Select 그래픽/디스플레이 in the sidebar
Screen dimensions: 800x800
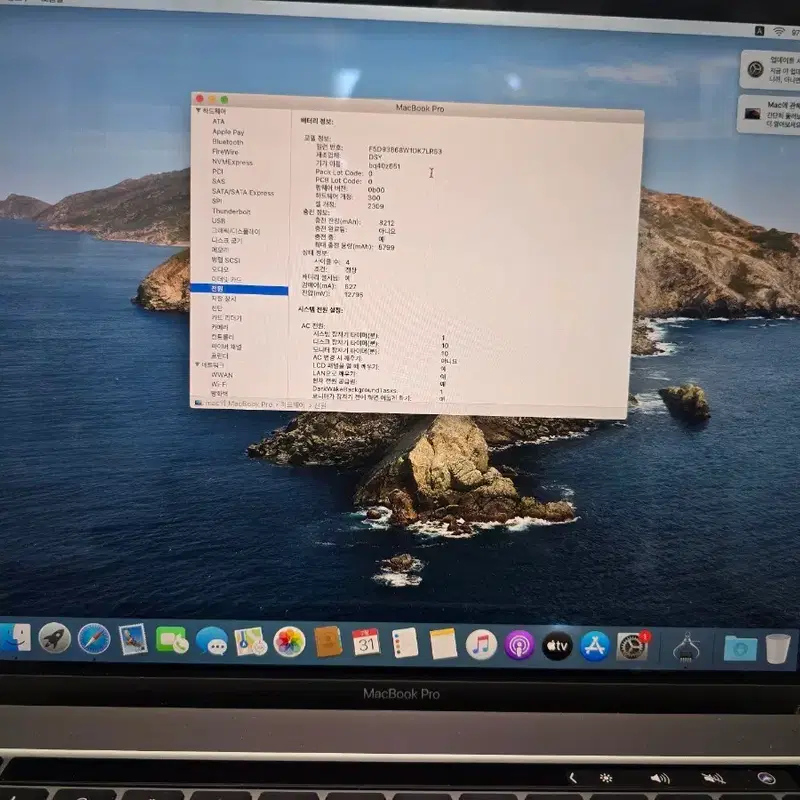pyautogui.click(x=236, y=231)
